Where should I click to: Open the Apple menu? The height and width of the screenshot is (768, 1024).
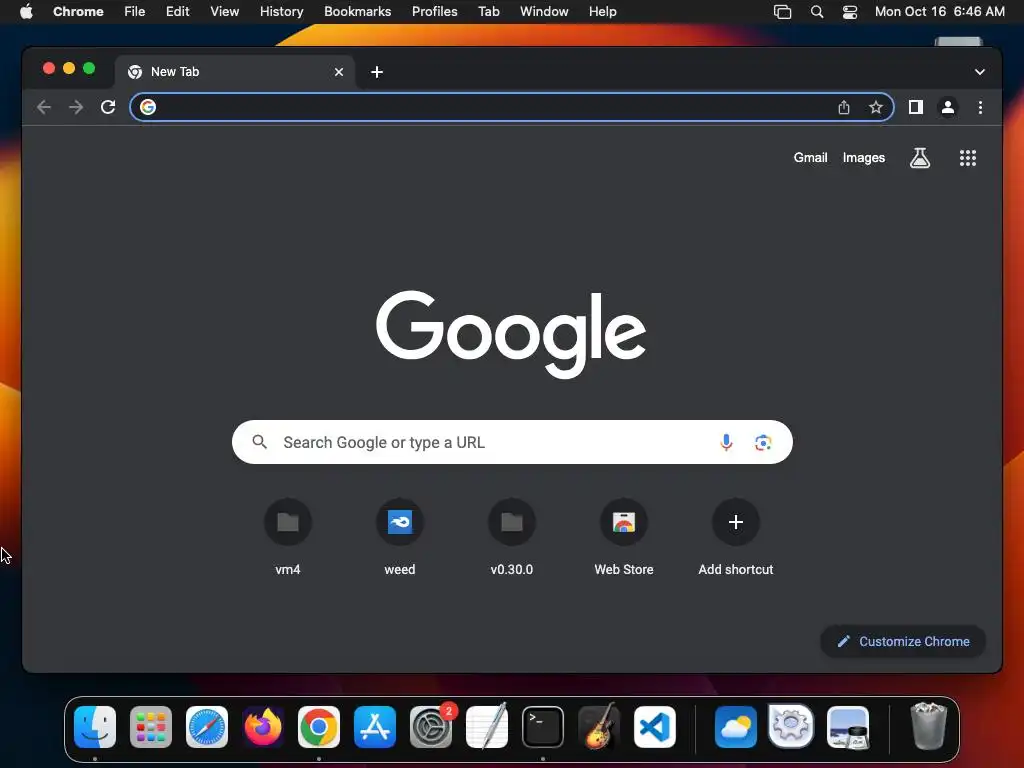[26, 11]
